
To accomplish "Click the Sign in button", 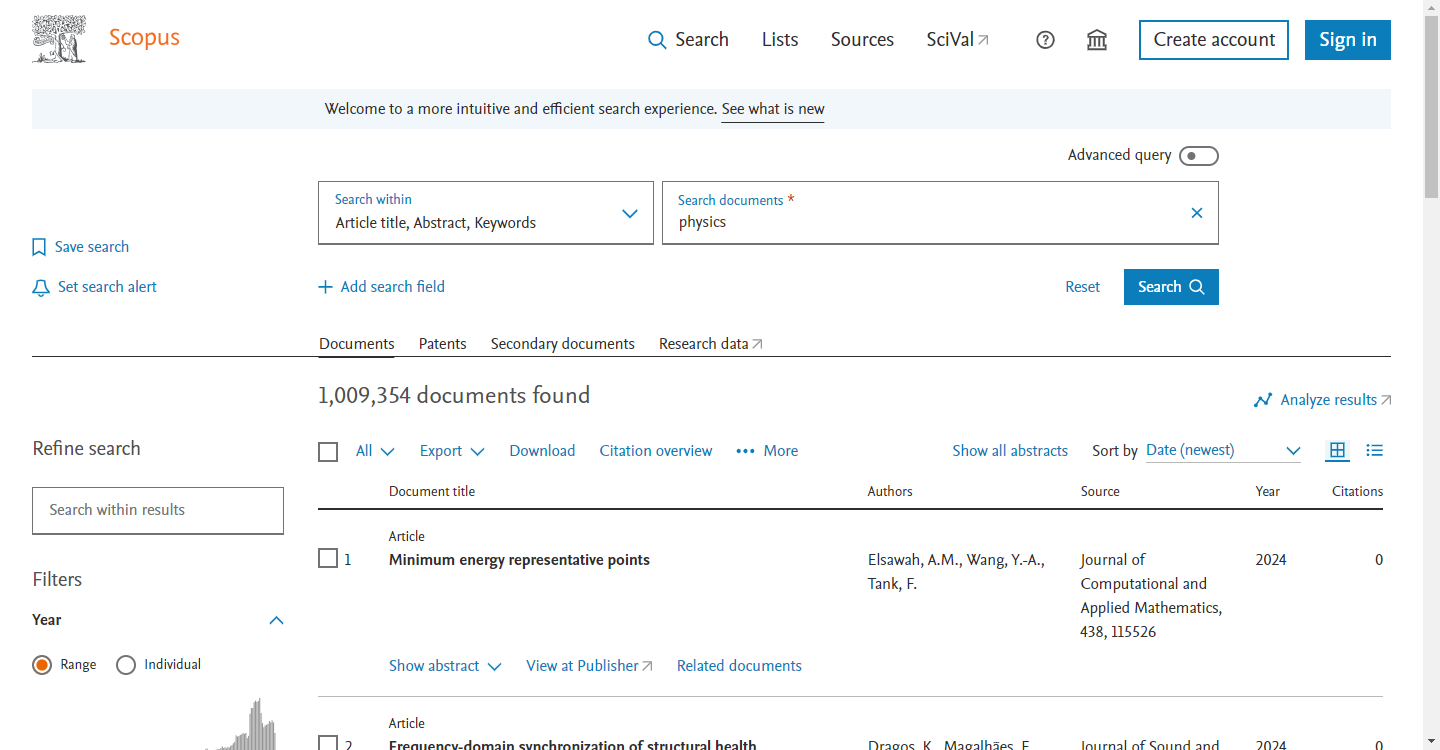I will click(1348, 40).
